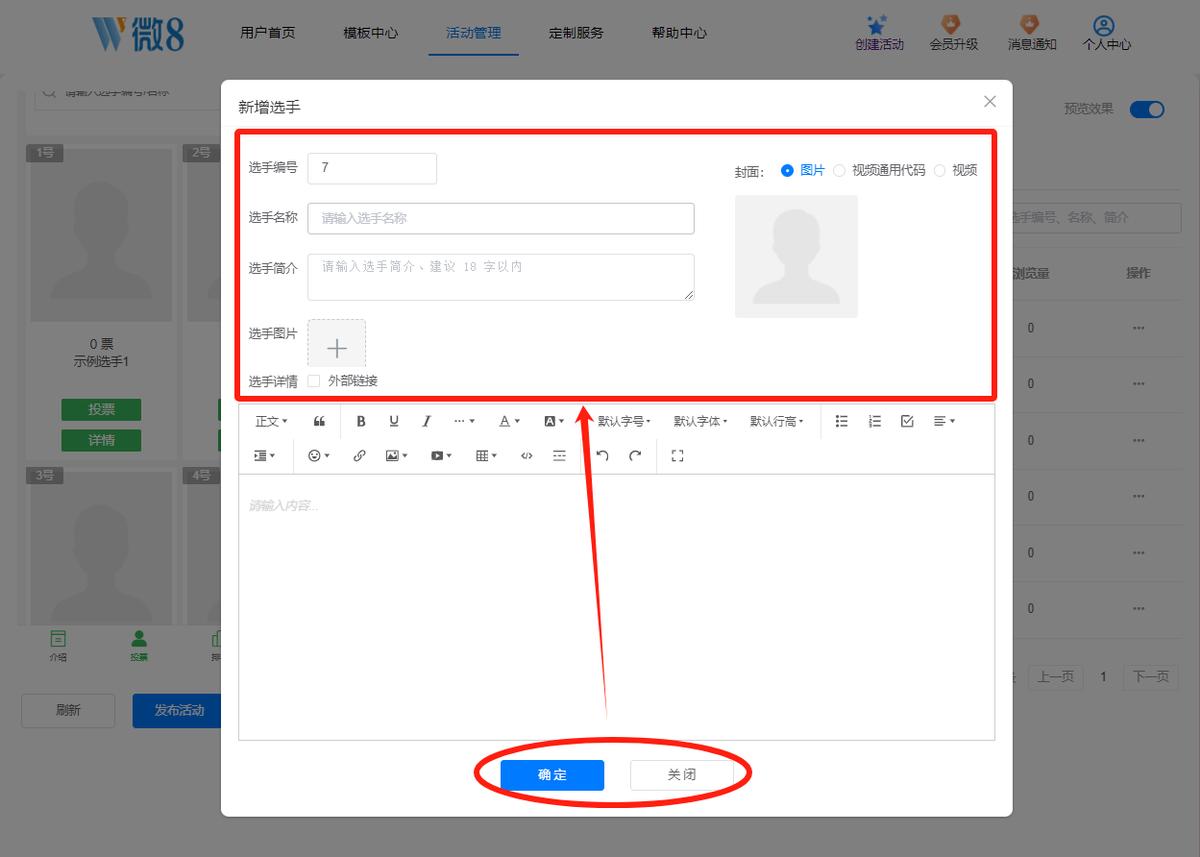Click the 选手编号 number field
Viewport: 1200px width, 857px height.
372,168
